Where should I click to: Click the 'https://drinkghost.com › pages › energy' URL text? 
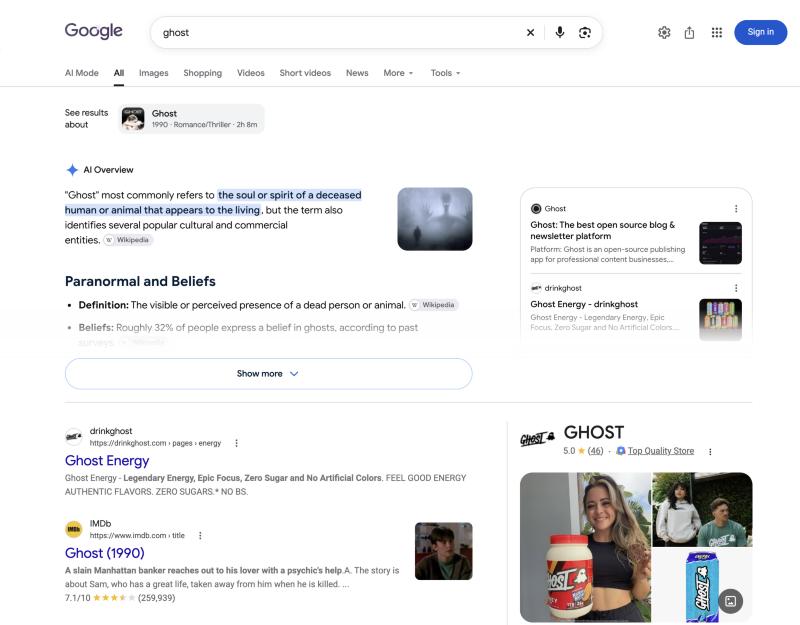tap(156, 443)
